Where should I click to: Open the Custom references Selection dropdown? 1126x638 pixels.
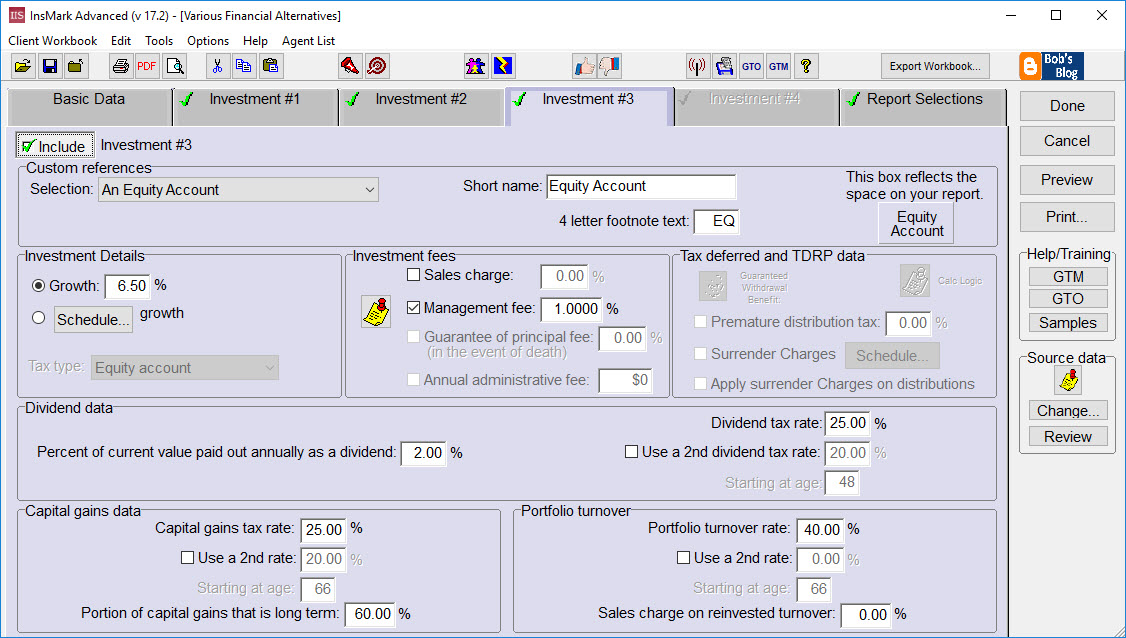click(x=369, y=189)
